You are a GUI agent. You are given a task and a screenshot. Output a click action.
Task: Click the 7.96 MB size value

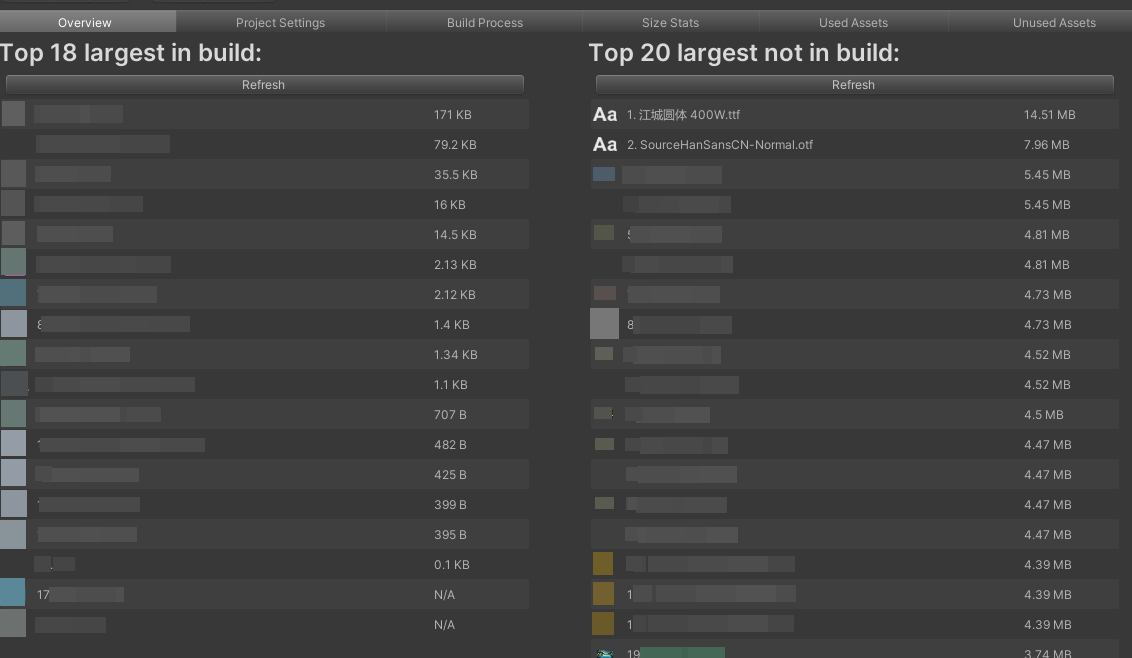[1047, 144]
